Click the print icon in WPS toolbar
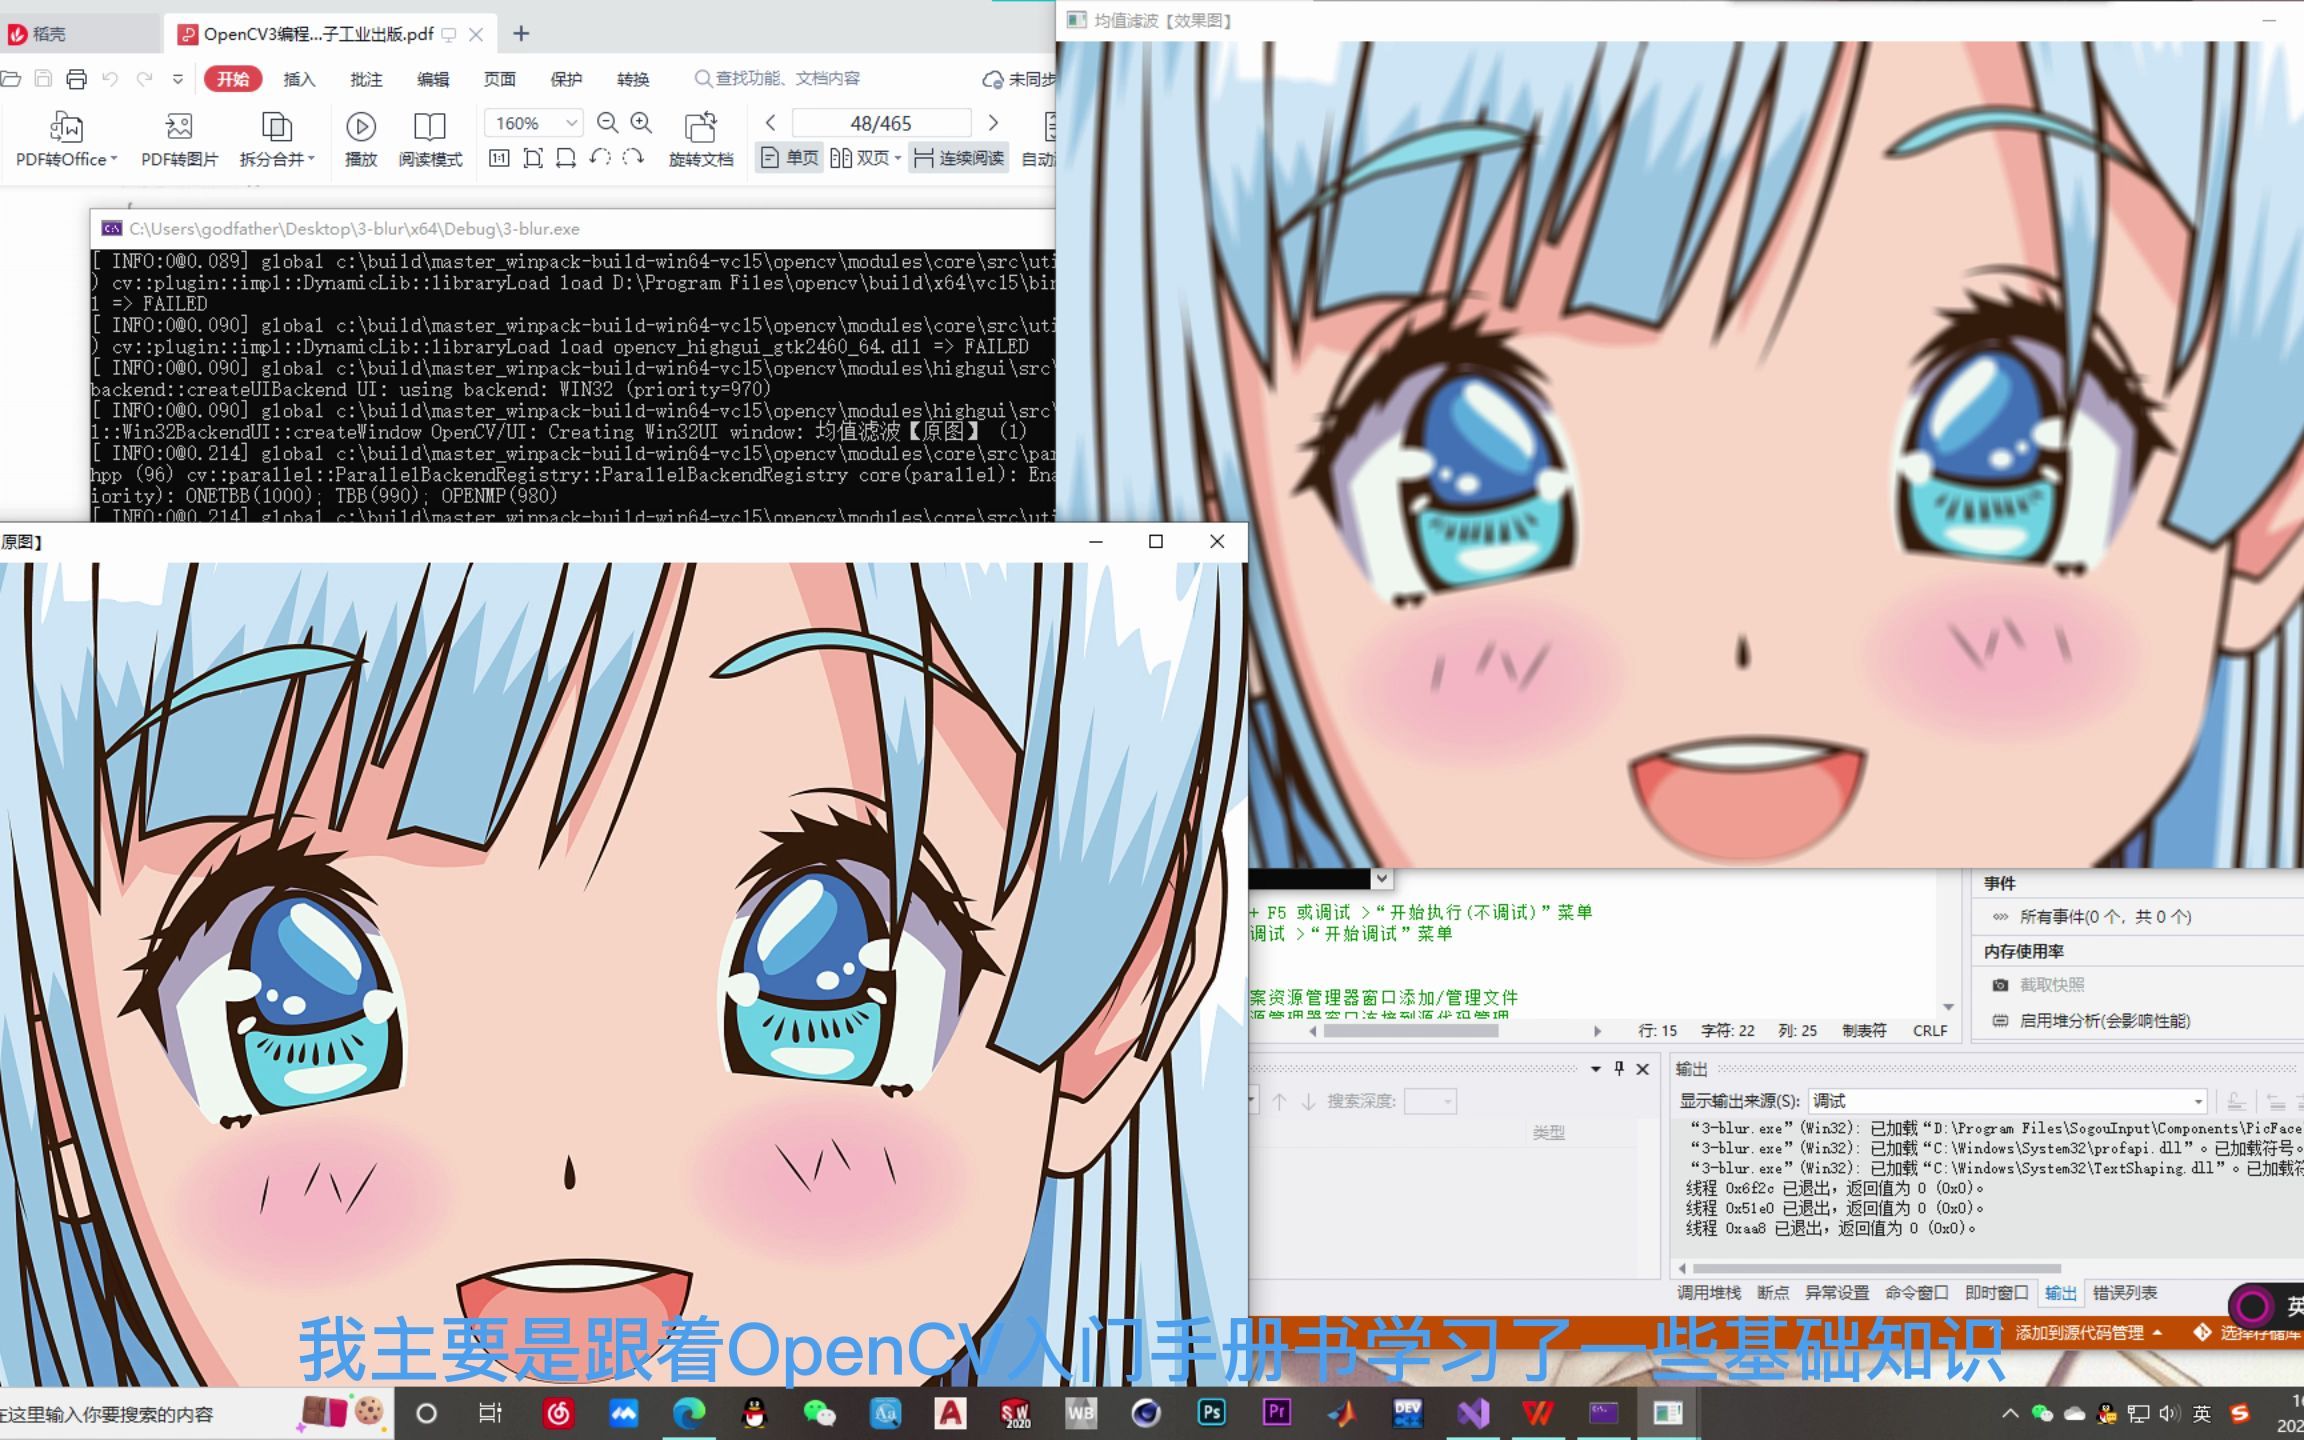The height and width of the screenshot is (1440, 2304). pos(77,79)
